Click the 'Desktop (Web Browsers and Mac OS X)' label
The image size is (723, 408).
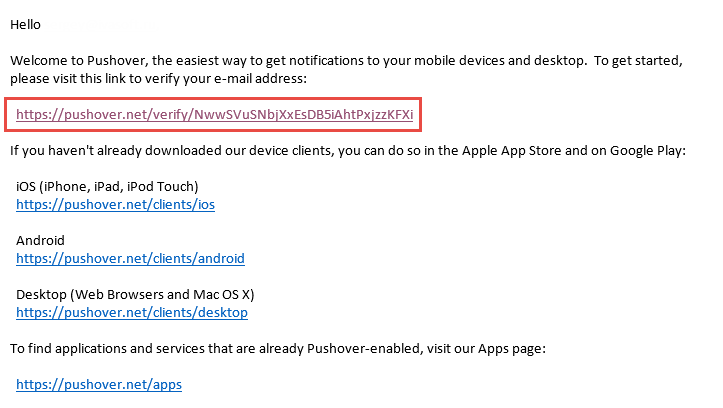135,295
